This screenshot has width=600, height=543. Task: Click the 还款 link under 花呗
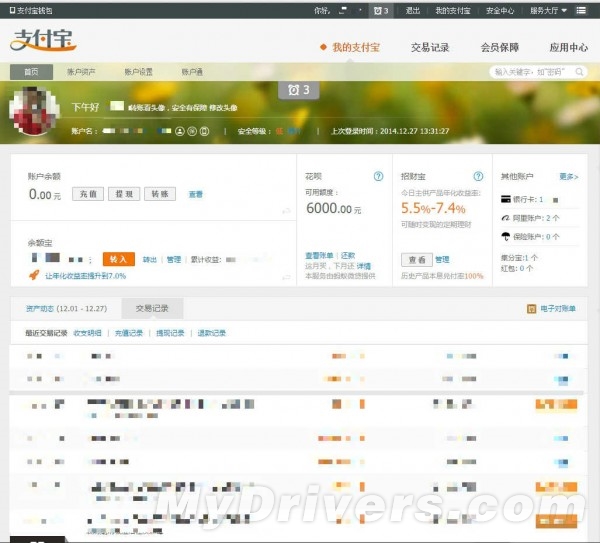click(348, 255)
